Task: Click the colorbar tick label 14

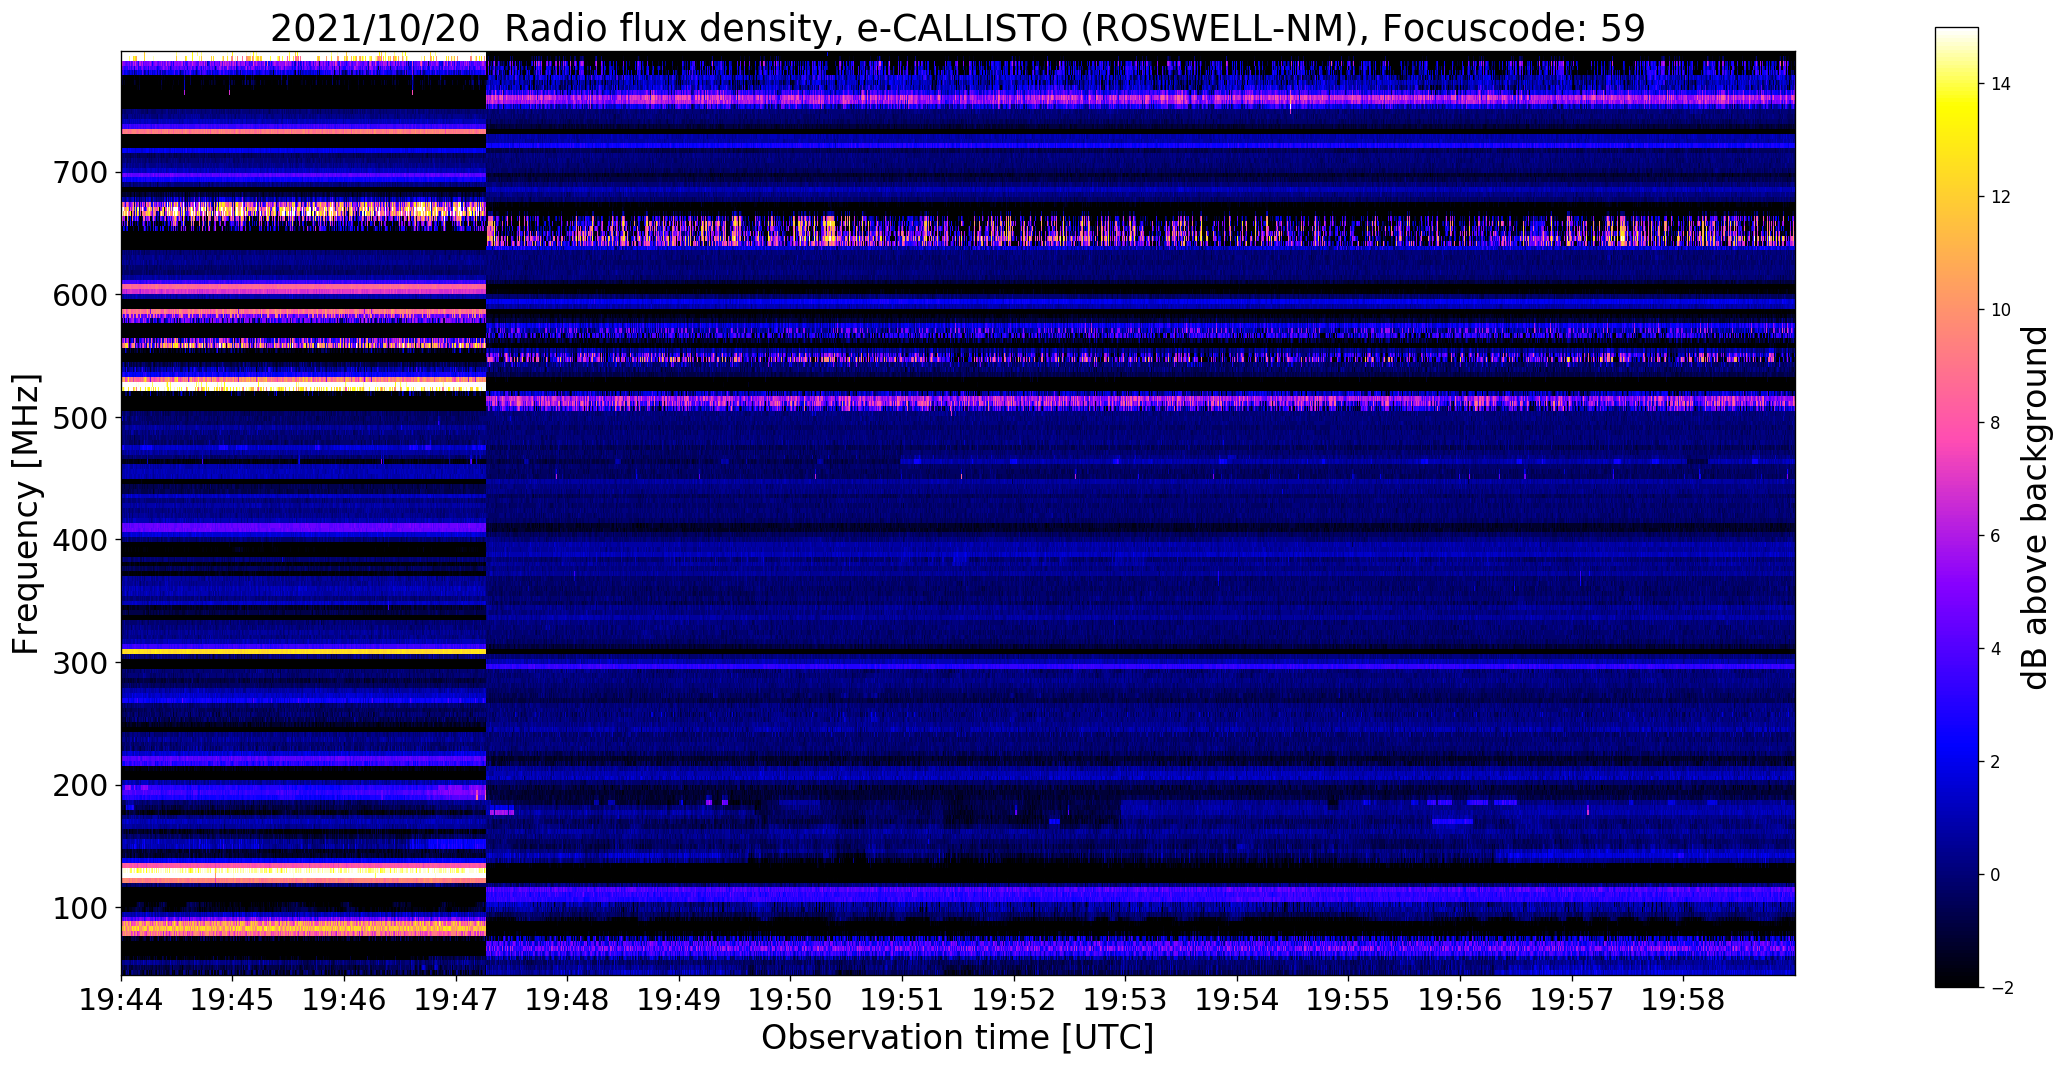Action: coord(2000,84)
